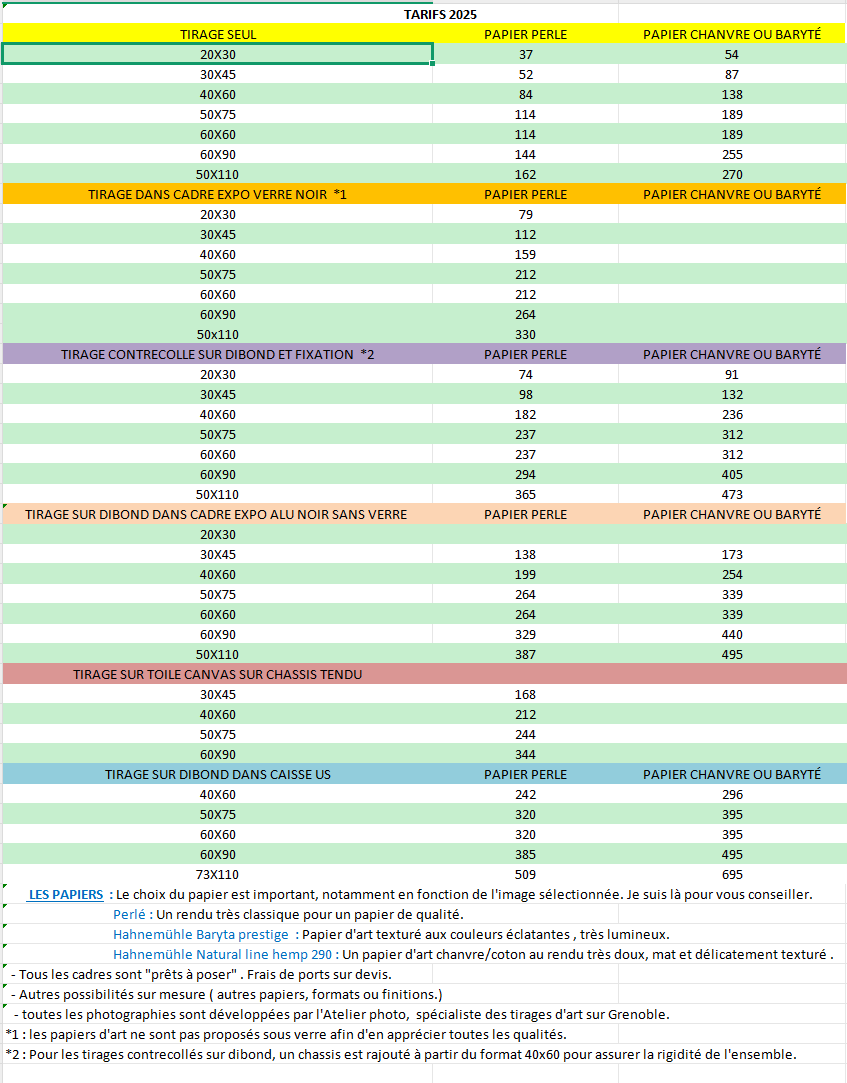Select the TIRAGE SUR DIBOND DANS CADRE EXPO ALU header
This screenshot has height=1083, width=847.
pyautogui.click(x=216, y=514)
